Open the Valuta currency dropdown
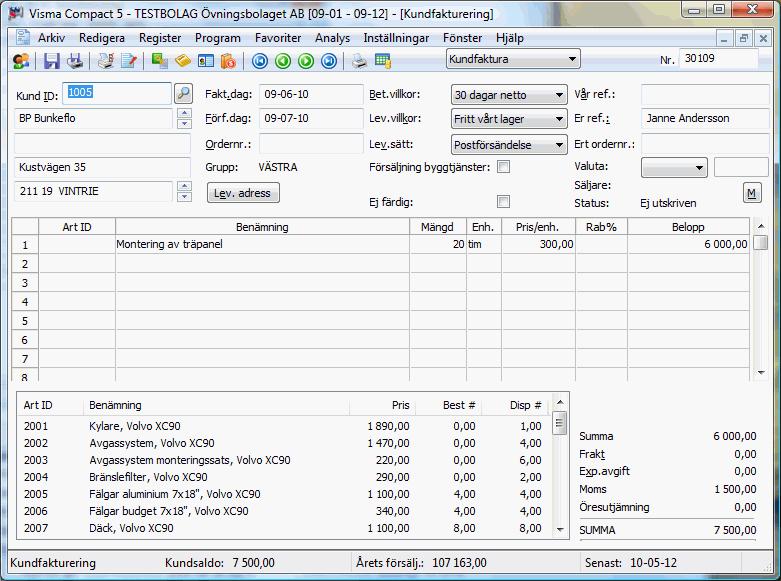The height and width of the screenshot is (581, 781). click(674, 167)
